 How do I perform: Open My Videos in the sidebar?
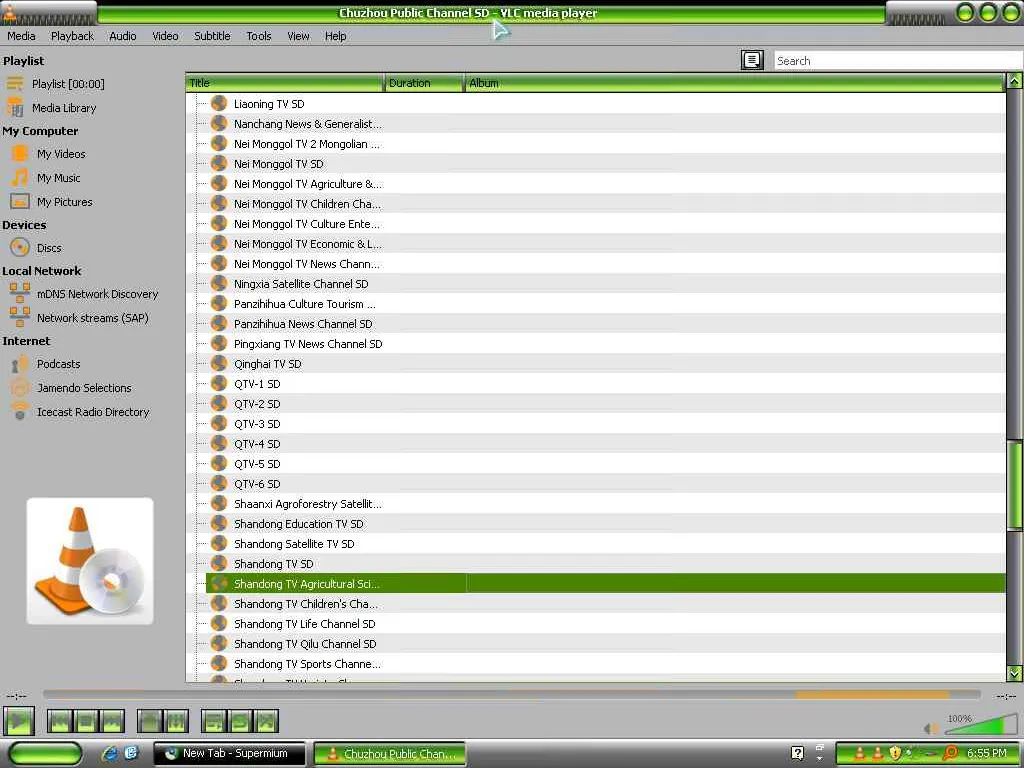tap(61, 153)
